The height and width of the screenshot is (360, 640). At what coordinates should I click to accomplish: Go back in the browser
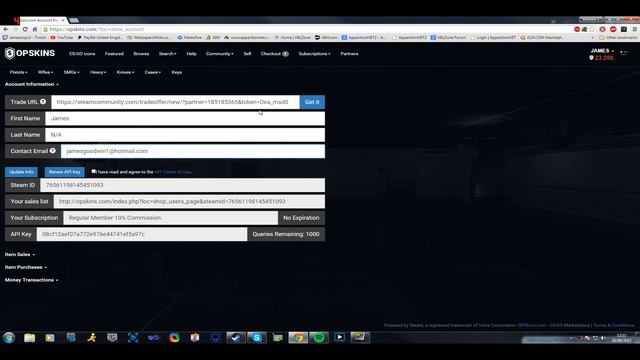[6, 29]
